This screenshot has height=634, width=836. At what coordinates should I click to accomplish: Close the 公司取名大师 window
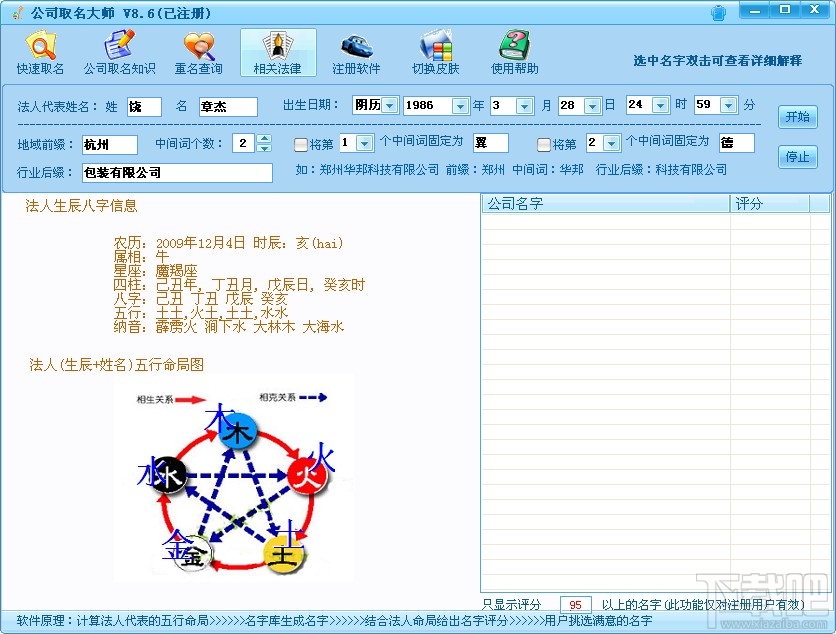pyautogui.click(x=814, y=10)
